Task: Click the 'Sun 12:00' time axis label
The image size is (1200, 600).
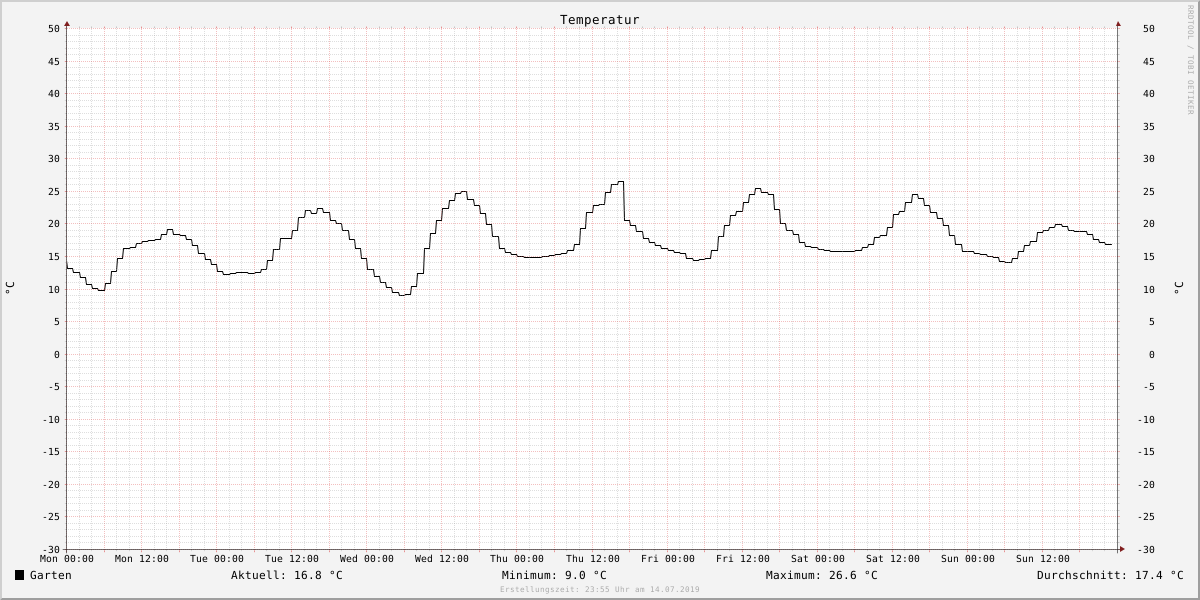Action: pyautogui.click(x=1043, y=559)
